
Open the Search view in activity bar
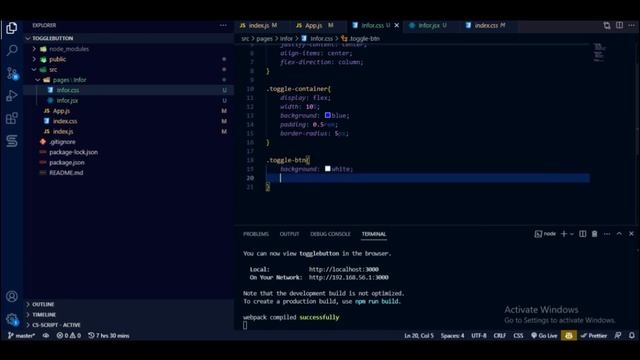click(x=12, y=50)
